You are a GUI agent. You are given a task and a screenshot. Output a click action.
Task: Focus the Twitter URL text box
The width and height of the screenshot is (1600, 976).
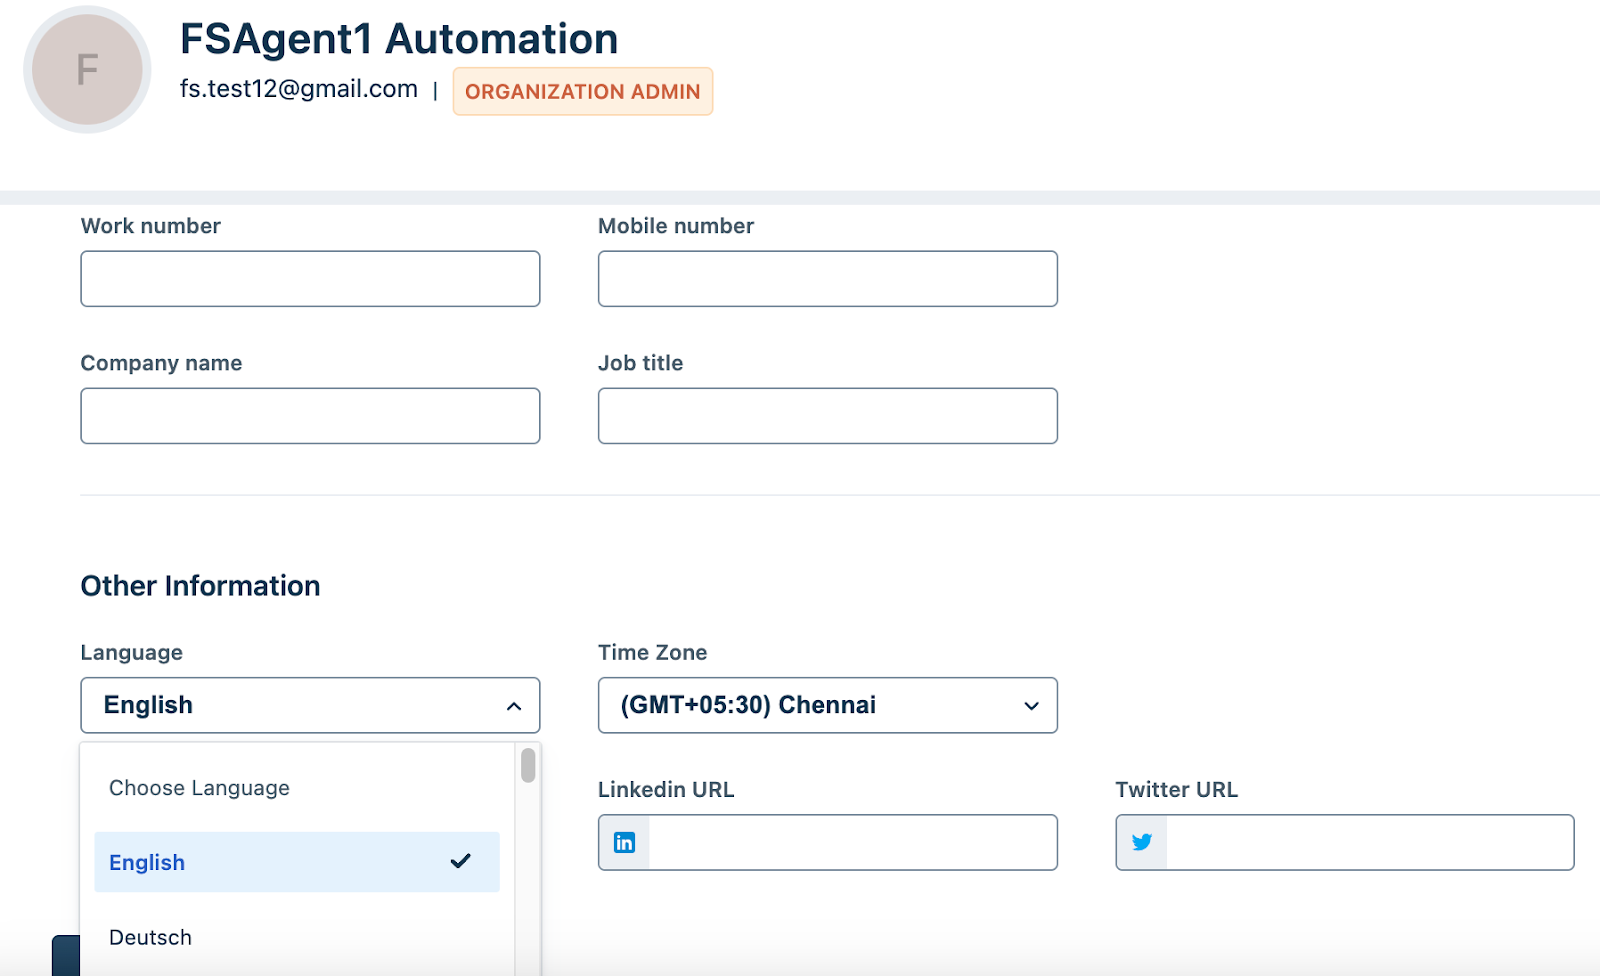(x=1369, y=843)
